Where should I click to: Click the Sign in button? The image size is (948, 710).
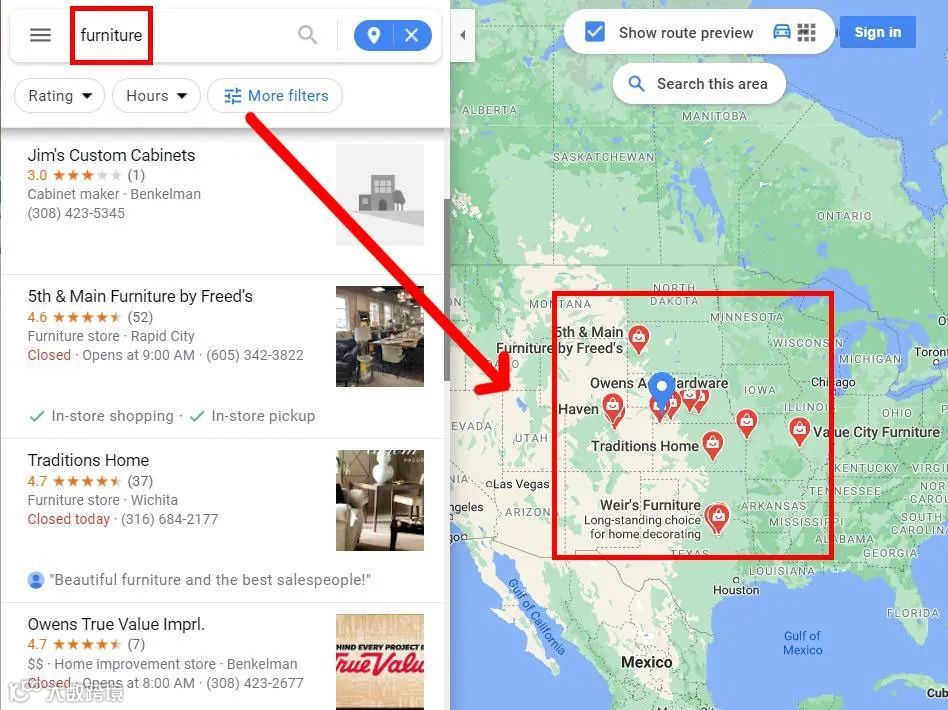click(877, 32)
